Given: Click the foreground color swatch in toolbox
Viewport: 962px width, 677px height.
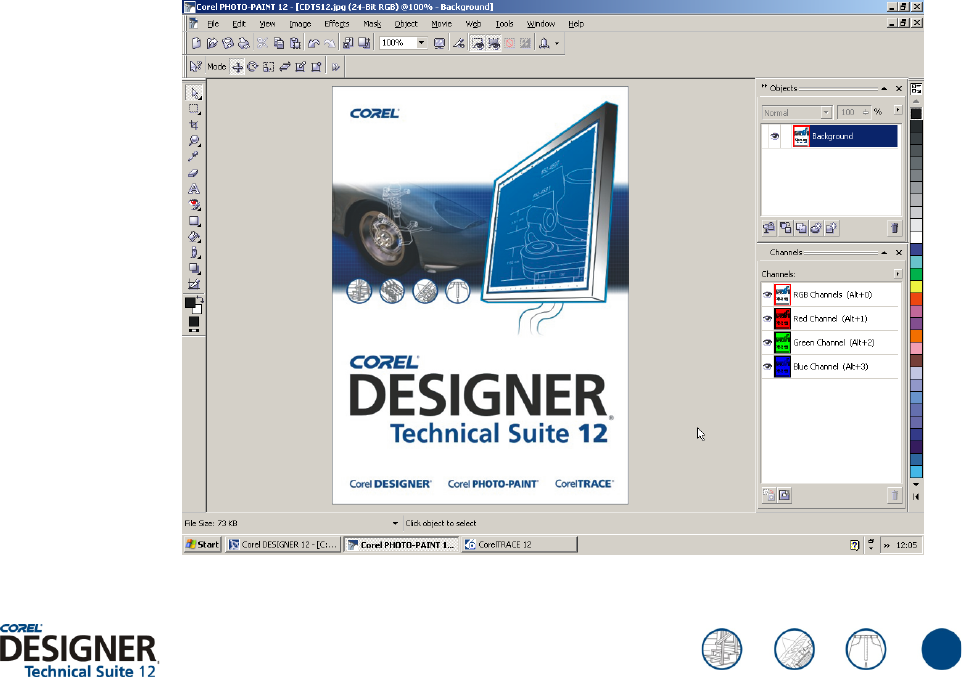Looking at the screenshot, I should [x=190, y=303].
